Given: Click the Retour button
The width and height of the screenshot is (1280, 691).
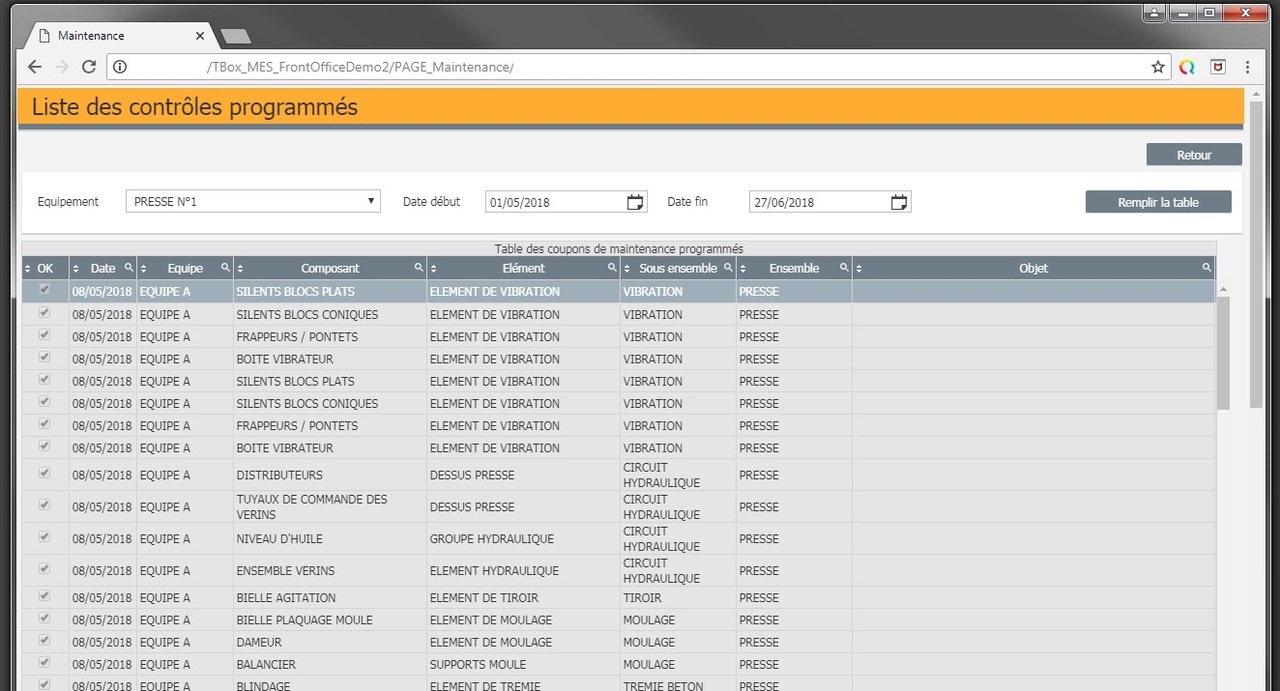Looking at the screenshot, I should pos(1194,155).
